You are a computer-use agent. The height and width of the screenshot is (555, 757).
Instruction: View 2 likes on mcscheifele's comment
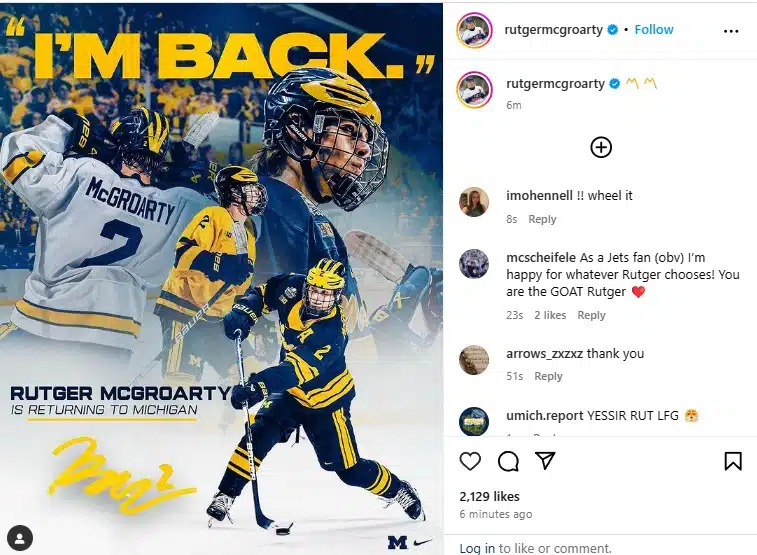click(x=550, y=315)
